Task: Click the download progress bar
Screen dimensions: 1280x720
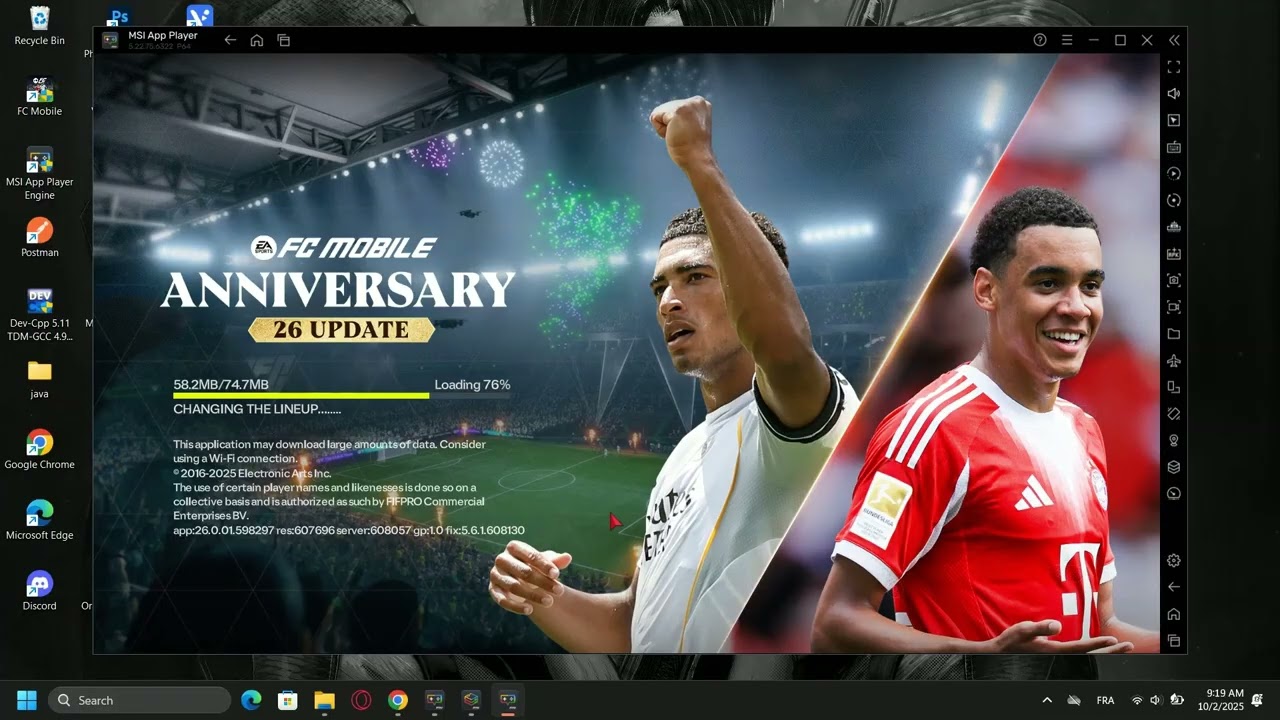Action: [342, 396]
